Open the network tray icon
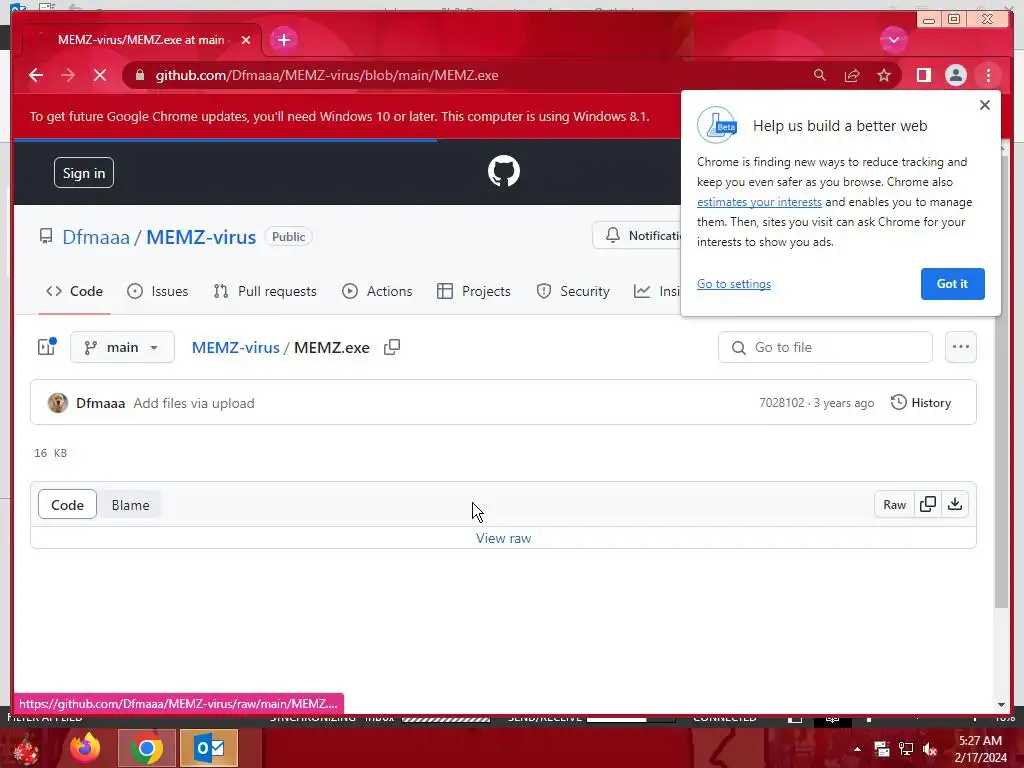Viewport: 1024px width, 768px height. pyautogui.click(x=906, y=750)
